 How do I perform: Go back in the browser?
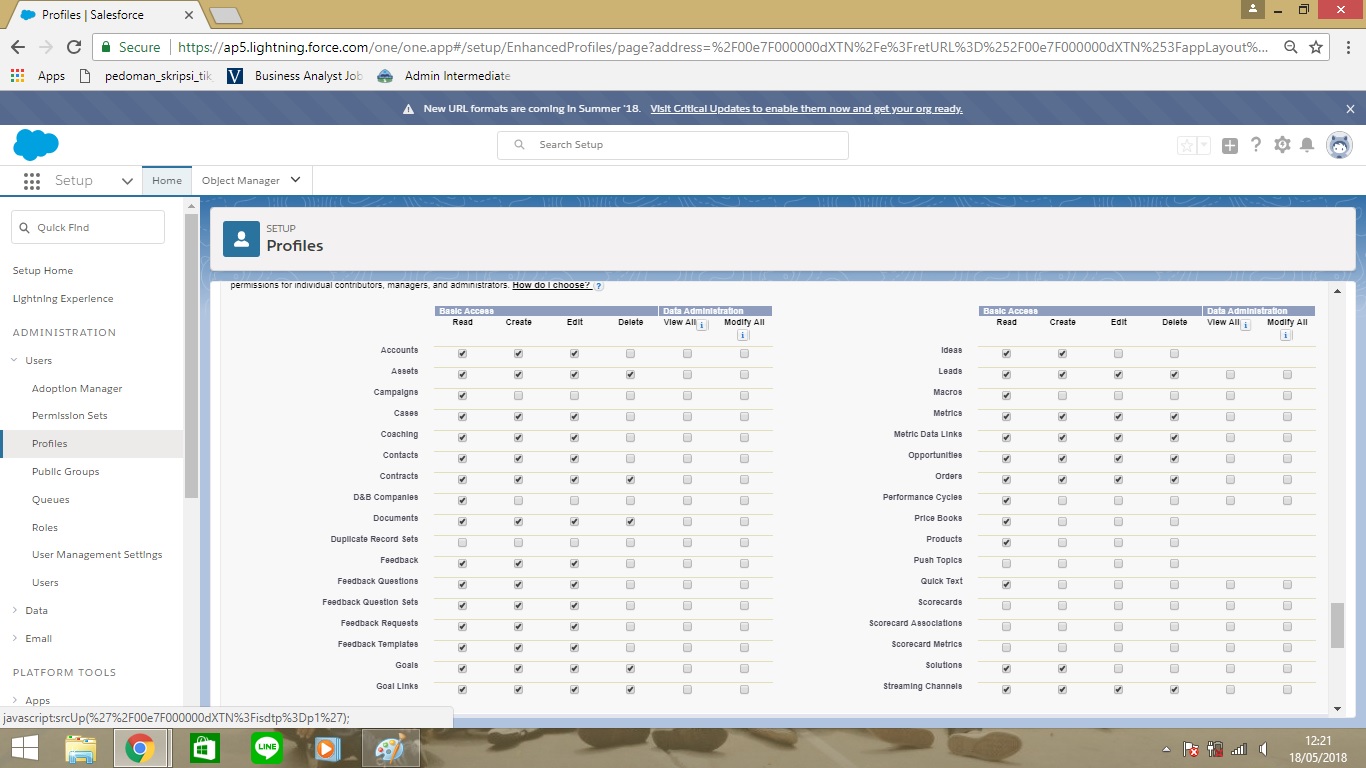[x=18, y=47]
